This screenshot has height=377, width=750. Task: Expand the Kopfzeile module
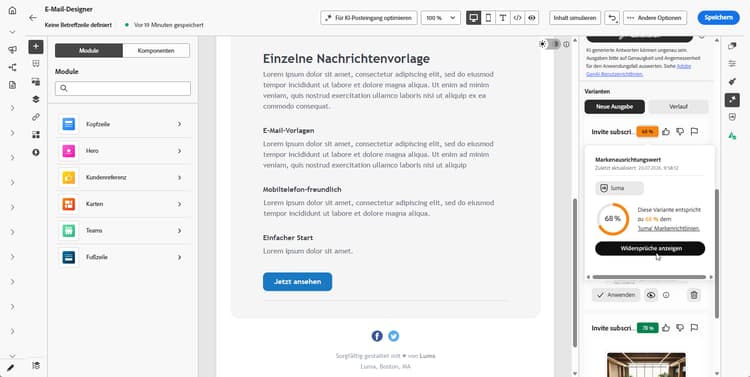coord(123,124)
